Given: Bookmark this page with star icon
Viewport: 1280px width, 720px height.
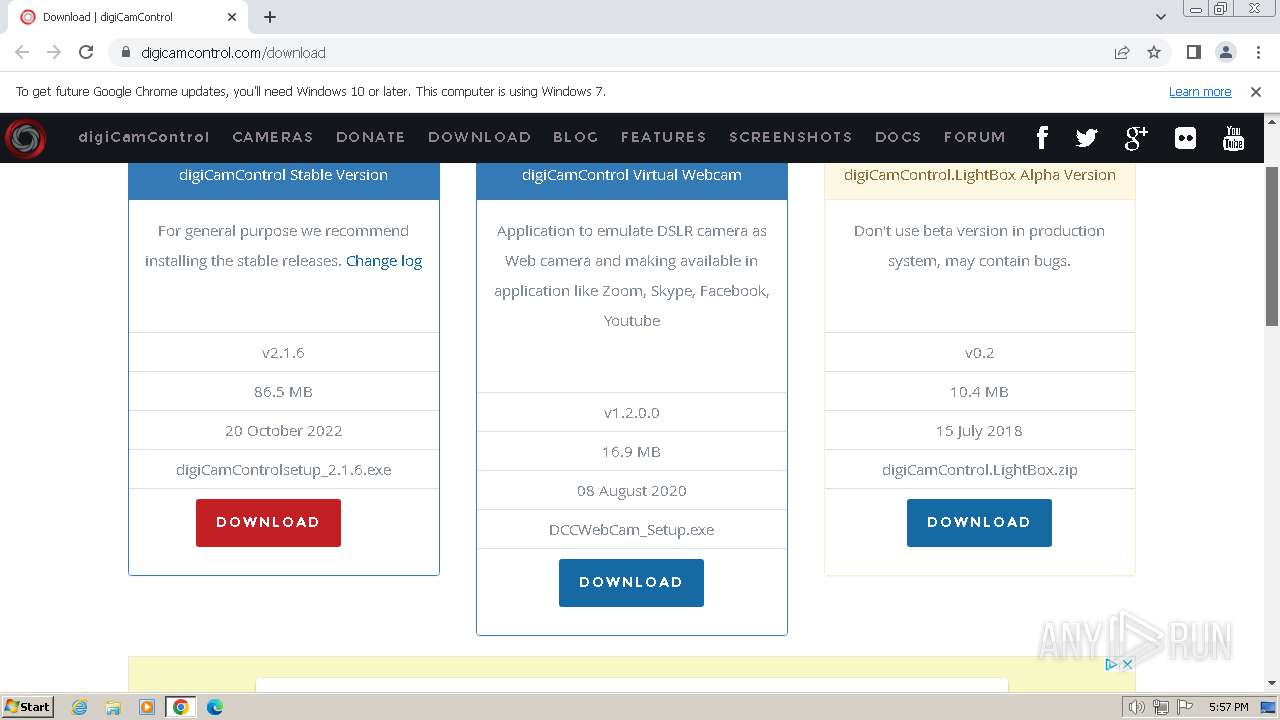Looking at the screenshot, I should 1154,52.
